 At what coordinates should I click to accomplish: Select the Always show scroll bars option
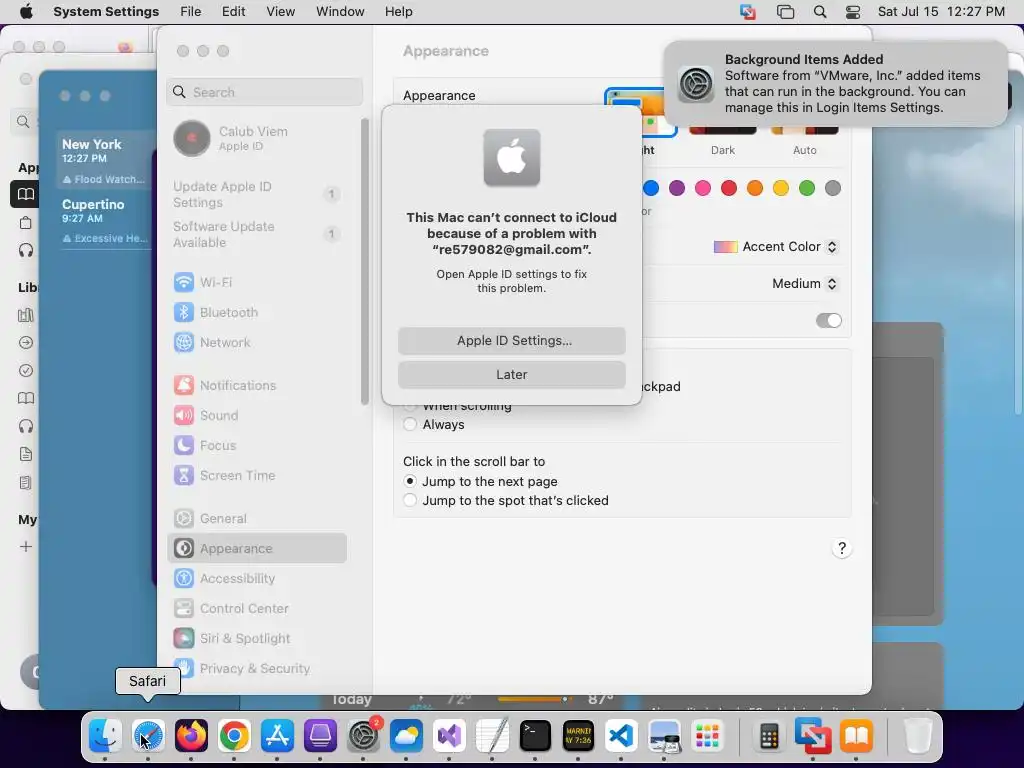click(x=410, y=424)
